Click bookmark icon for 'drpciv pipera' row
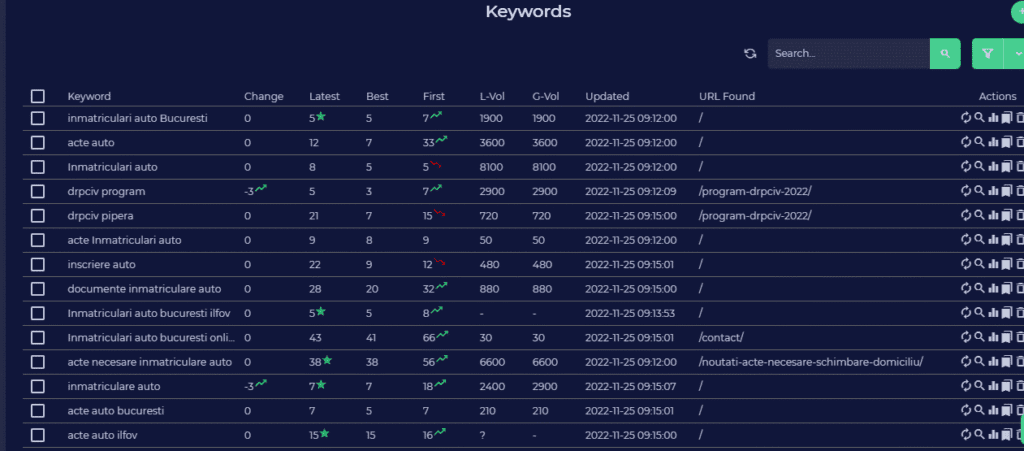 pos(1007,215)
